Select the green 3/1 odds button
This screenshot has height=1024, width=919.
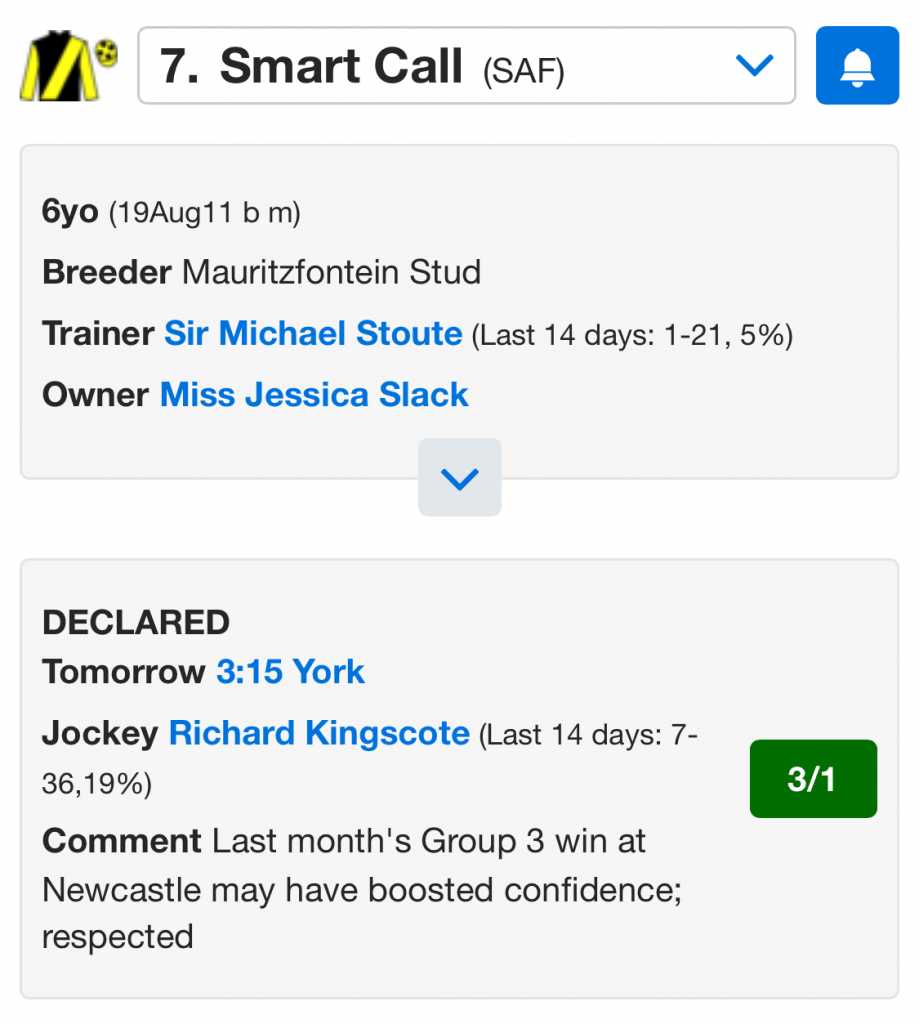click(x=812, y=779)
